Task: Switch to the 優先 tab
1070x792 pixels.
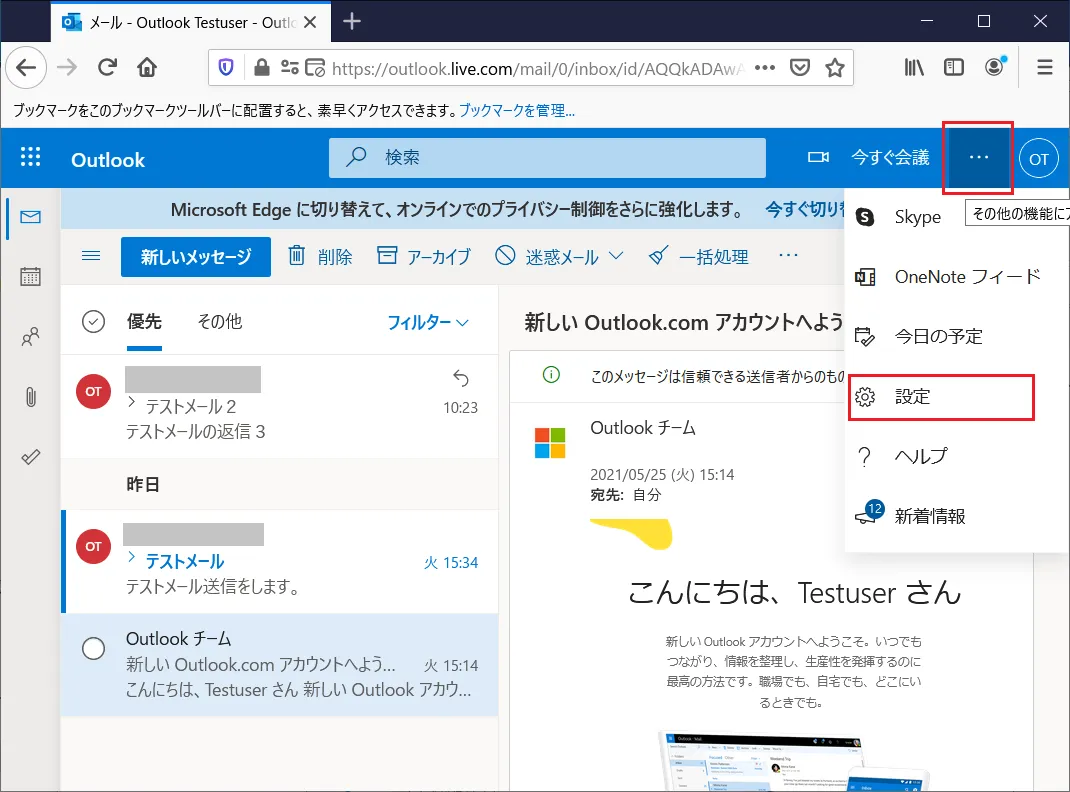Action: pos(144,321)
